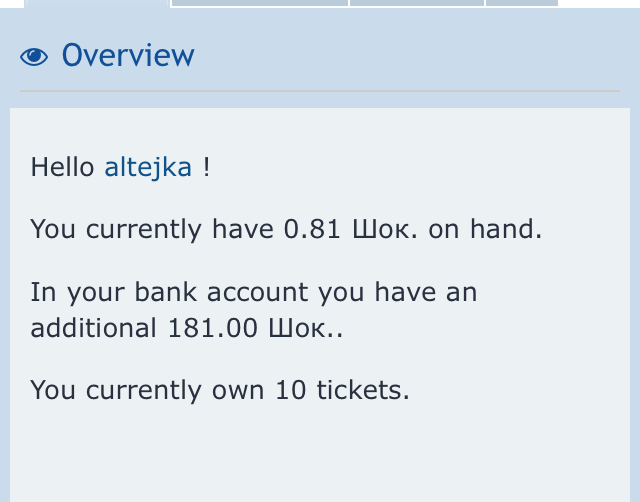Click the word "tickets"
The image size is (640, 502).
(363, 389)
